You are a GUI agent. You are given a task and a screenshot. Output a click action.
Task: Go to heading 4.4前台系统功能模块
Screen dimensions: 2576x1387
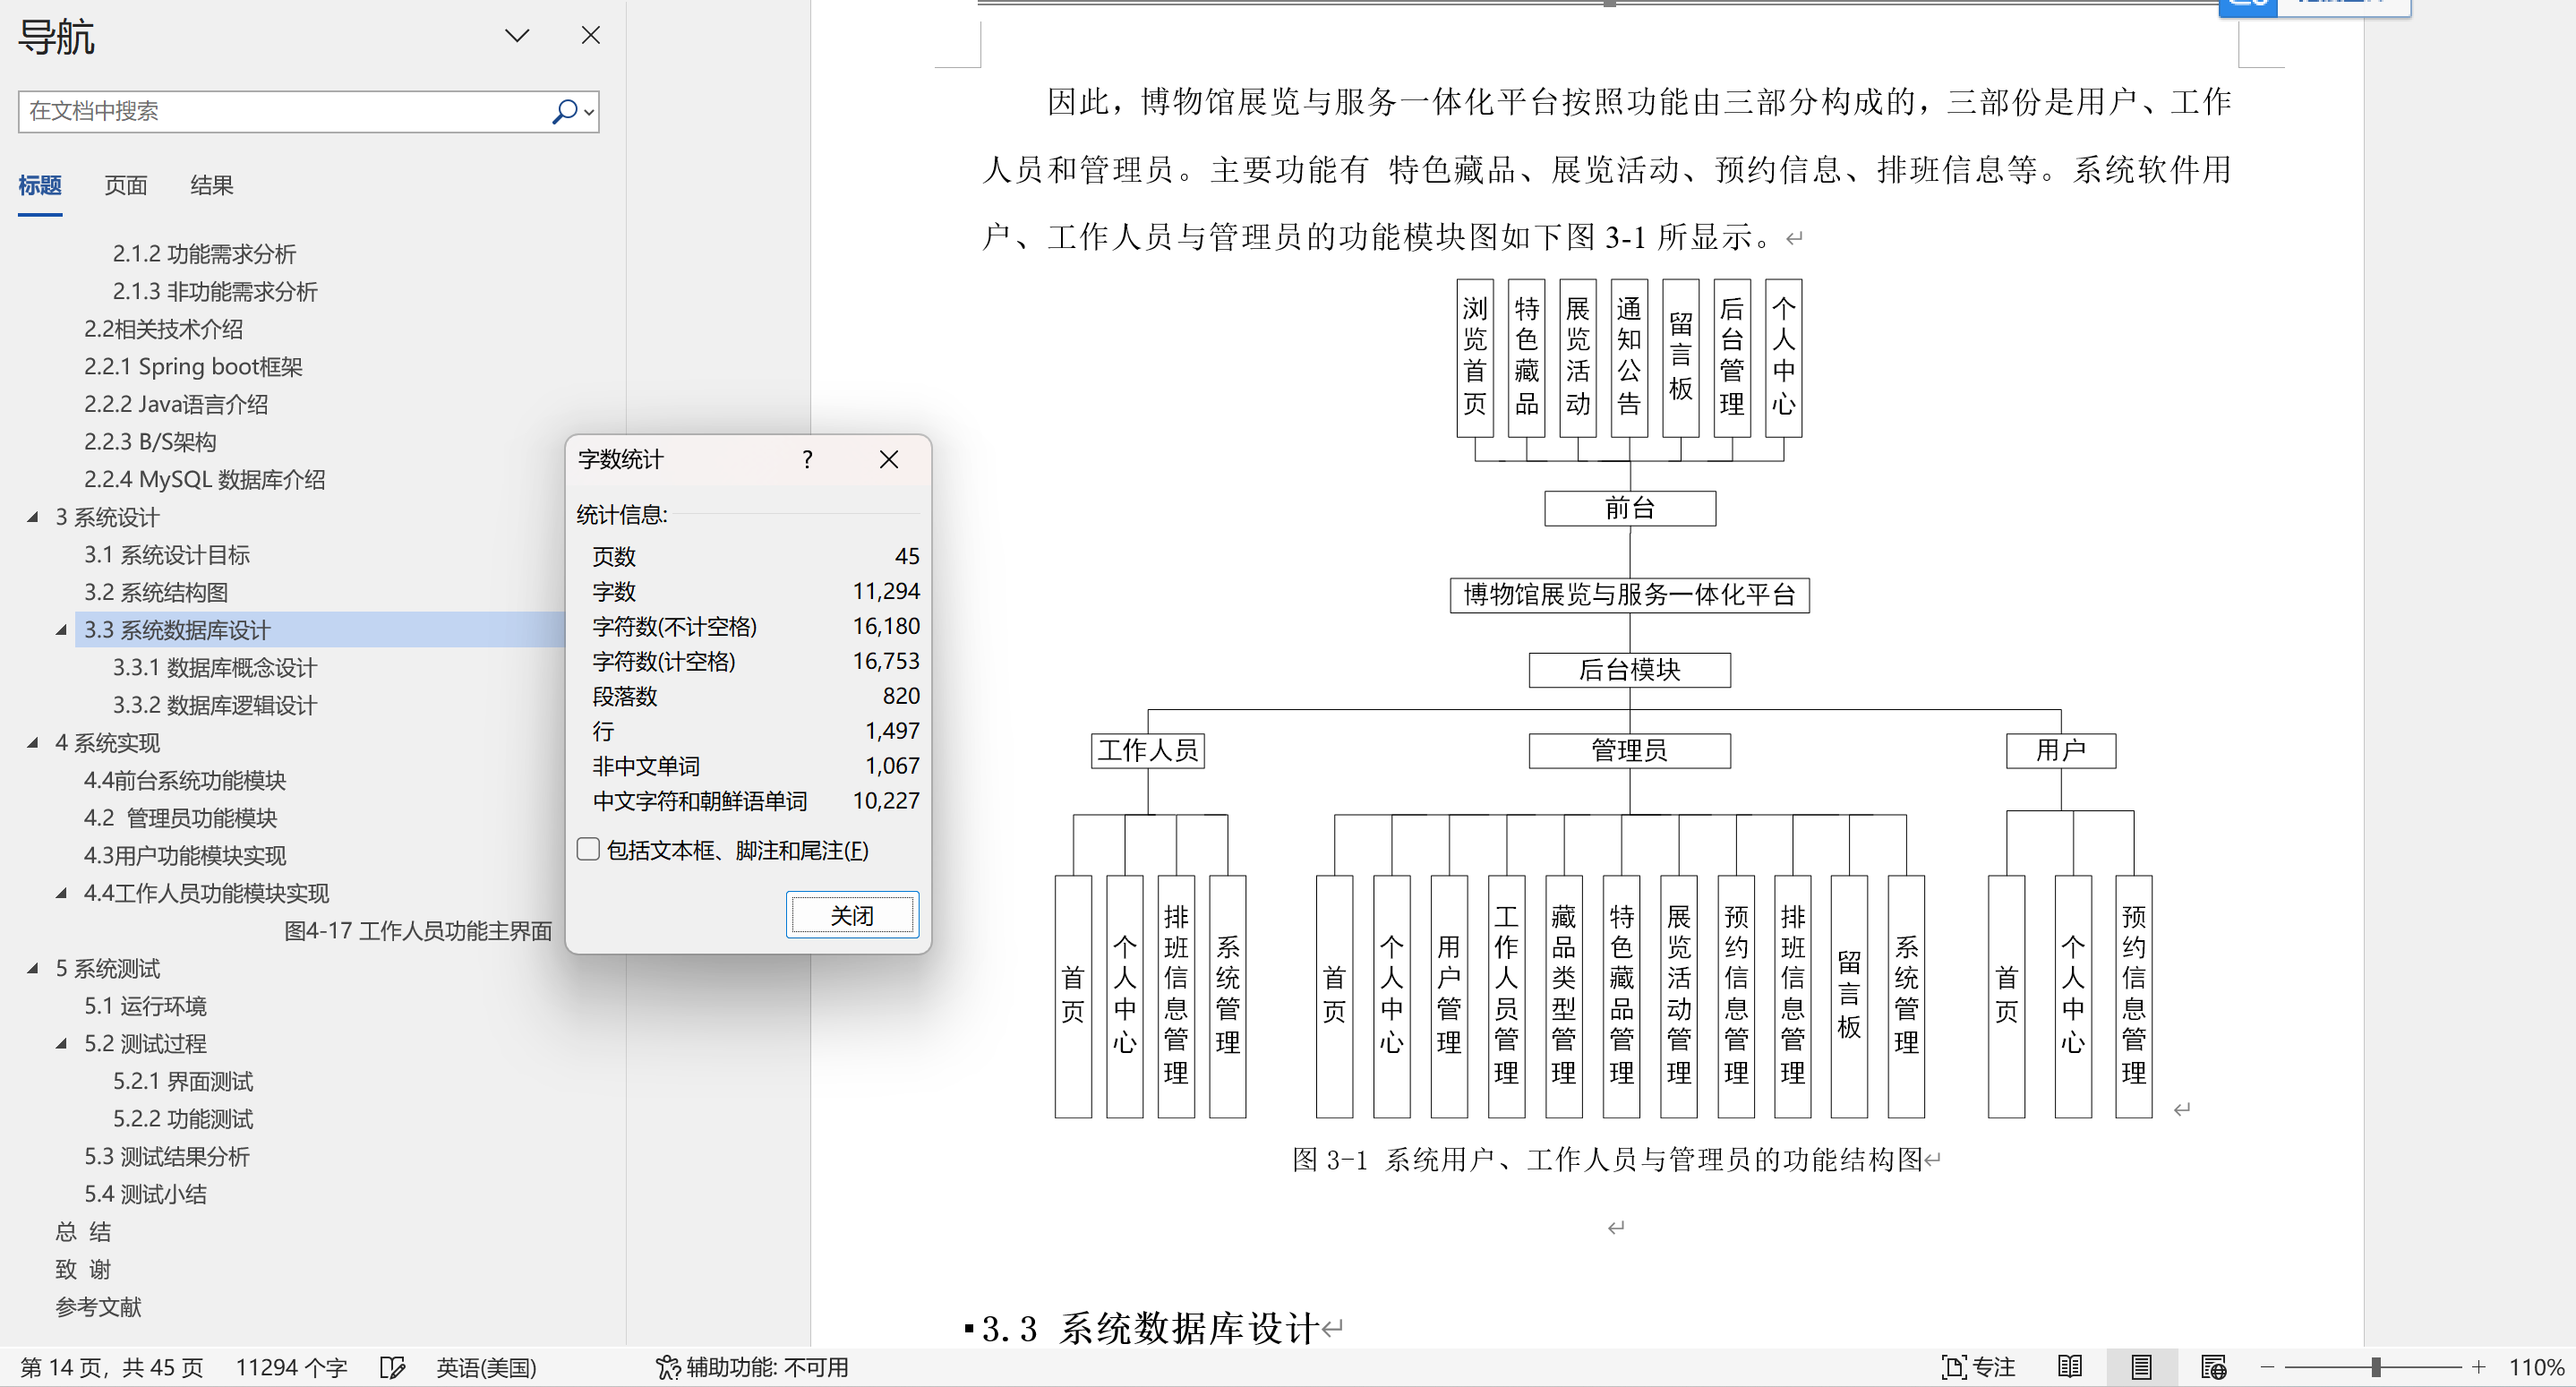[185, 781]
